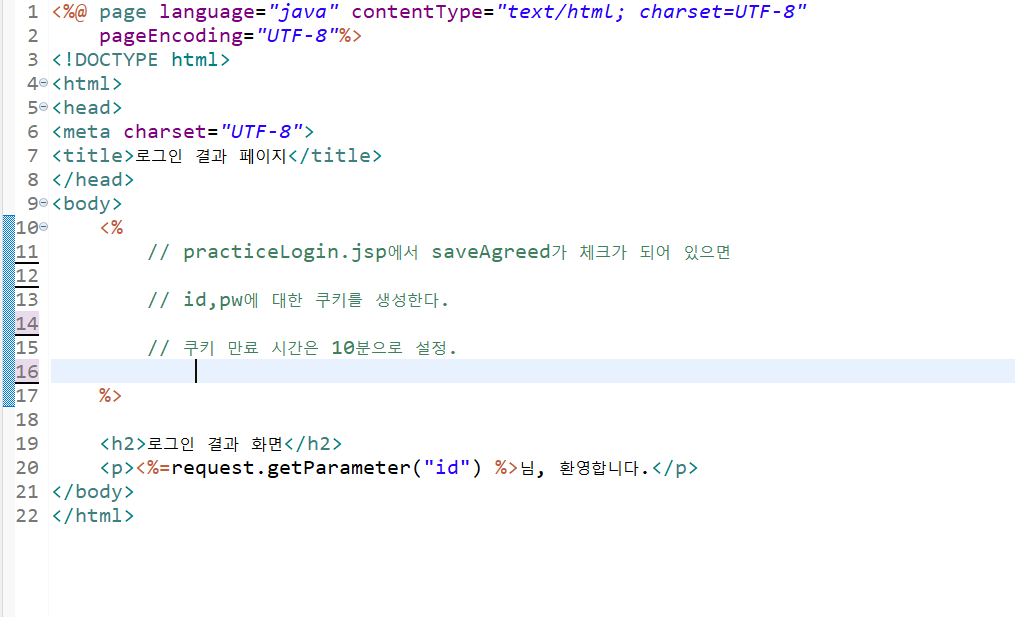The width and height of the screenshot is (1015, 617).
Task: Click the meta charset "UTF-8" value
Action: coord(262,131)
